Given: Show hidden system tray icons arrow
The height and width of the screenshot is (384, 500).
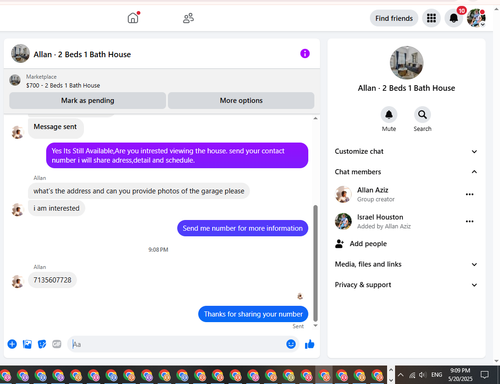Looking at the screenshot, I should click(401, 375).
